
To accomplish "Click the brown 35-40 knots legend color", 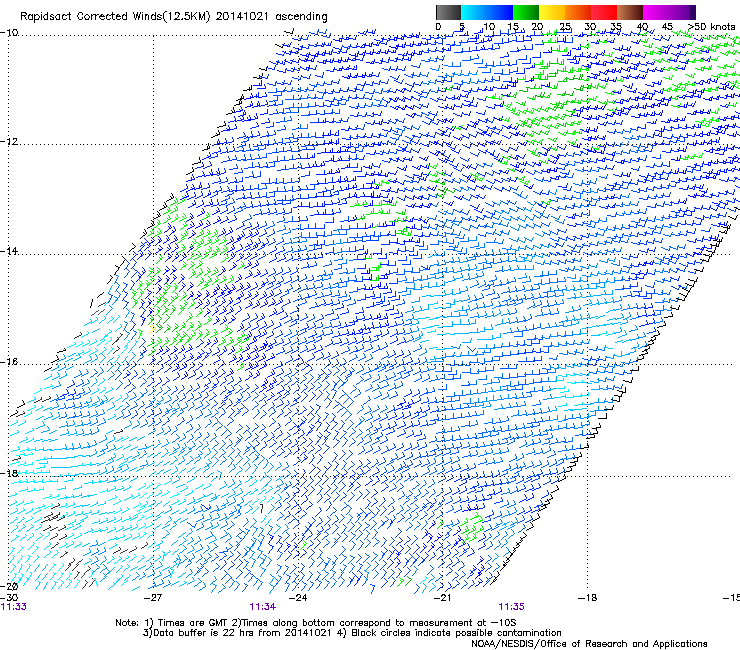I will 630,12.
